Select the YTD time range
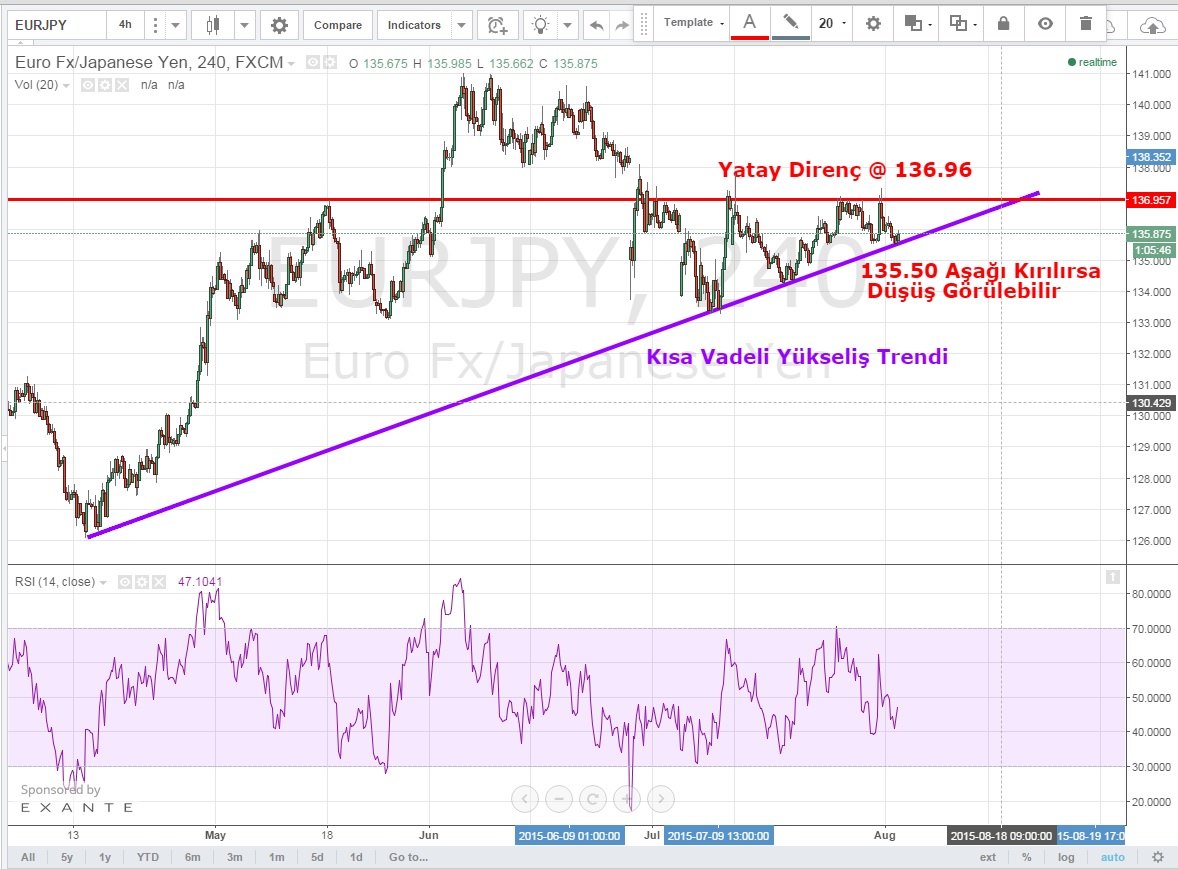The height and width of the screenshot is (869, 1178). click(x=148, y=857)
